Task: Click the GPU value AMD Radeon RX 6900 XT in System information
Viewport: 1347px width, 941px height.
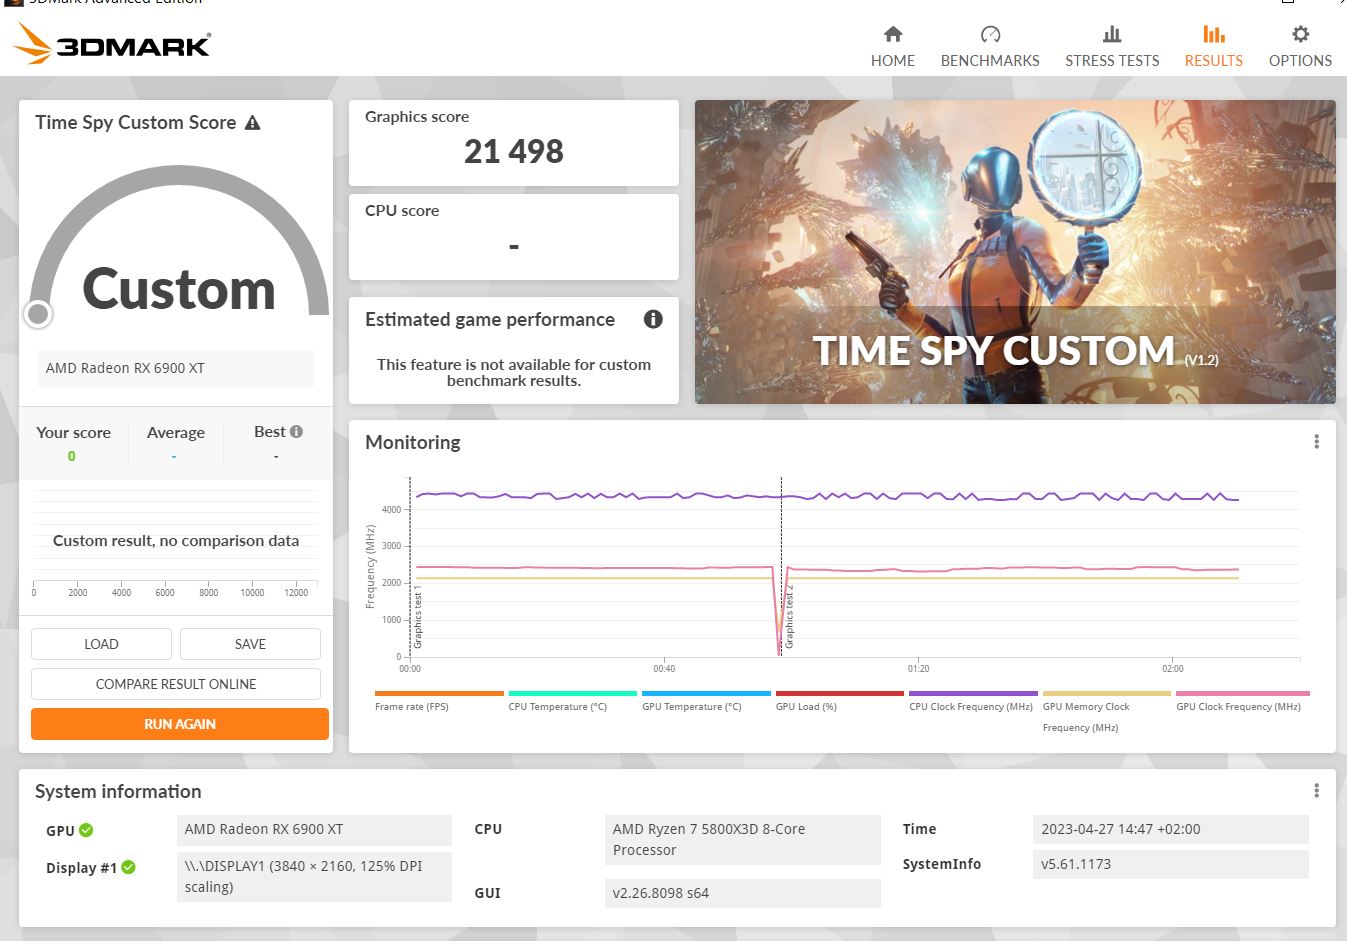Action: tap(314, 830)
